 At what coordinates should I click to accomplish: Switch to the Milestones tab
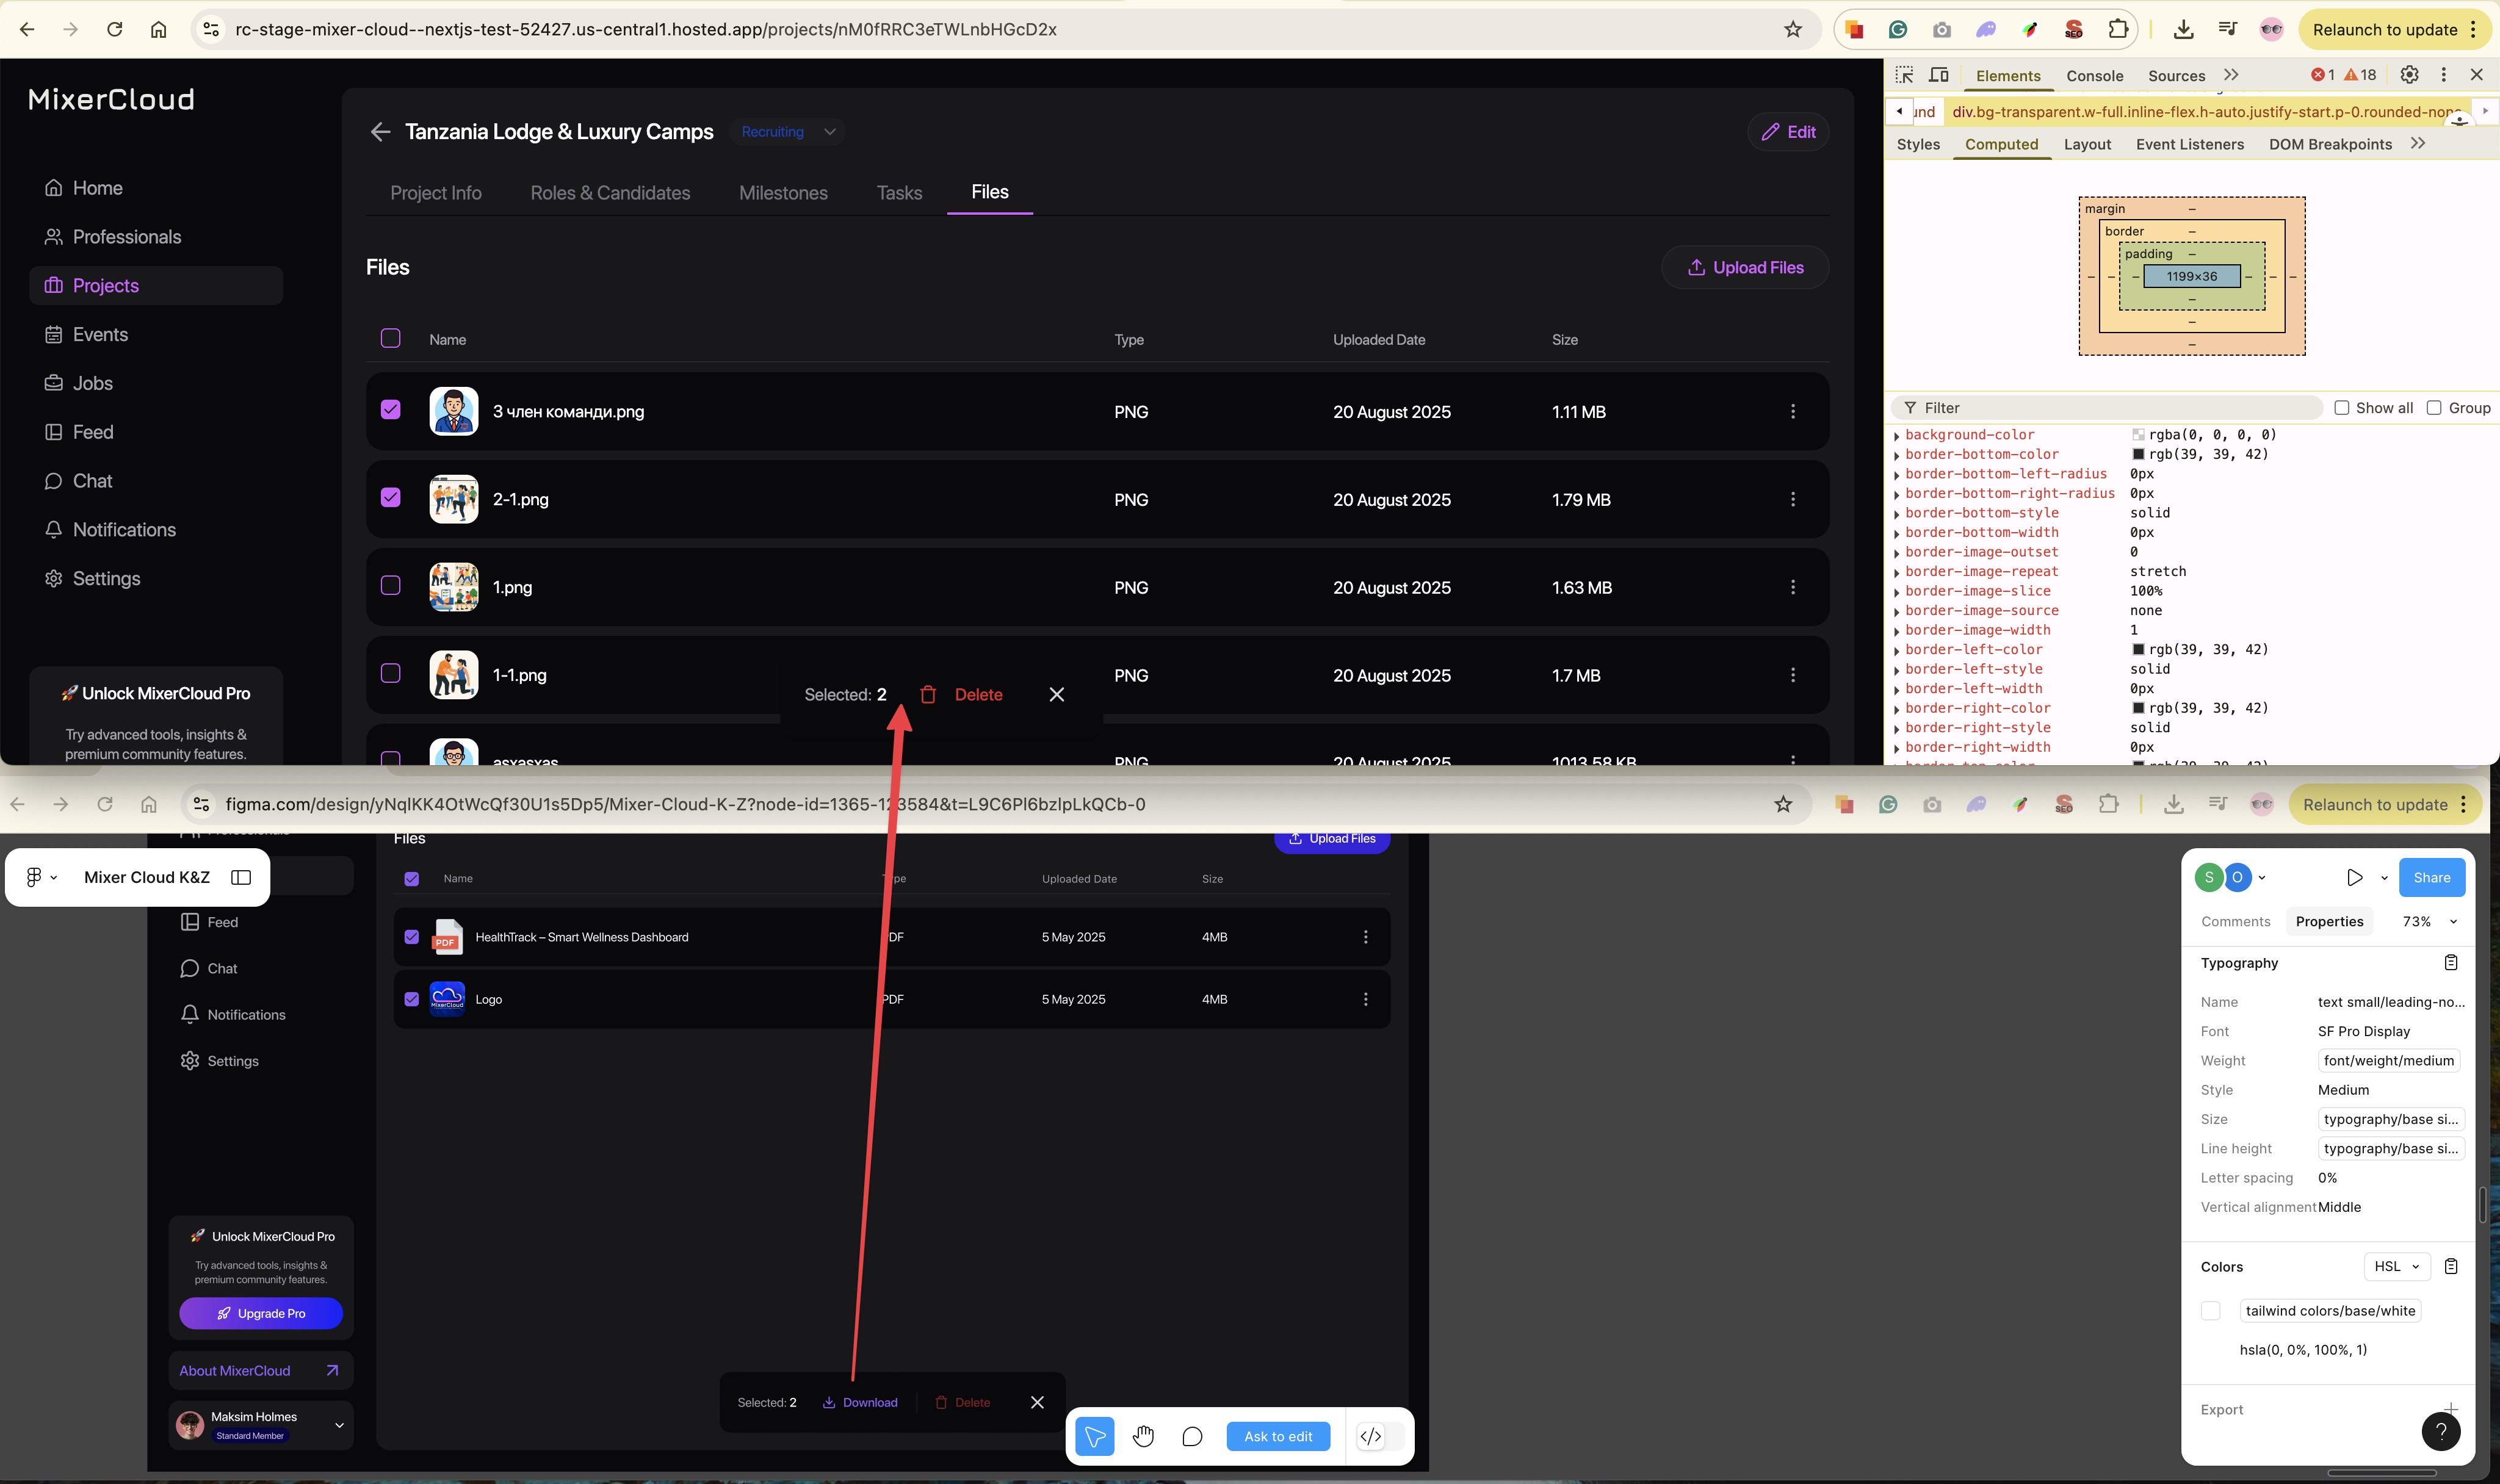click(783, 193)
